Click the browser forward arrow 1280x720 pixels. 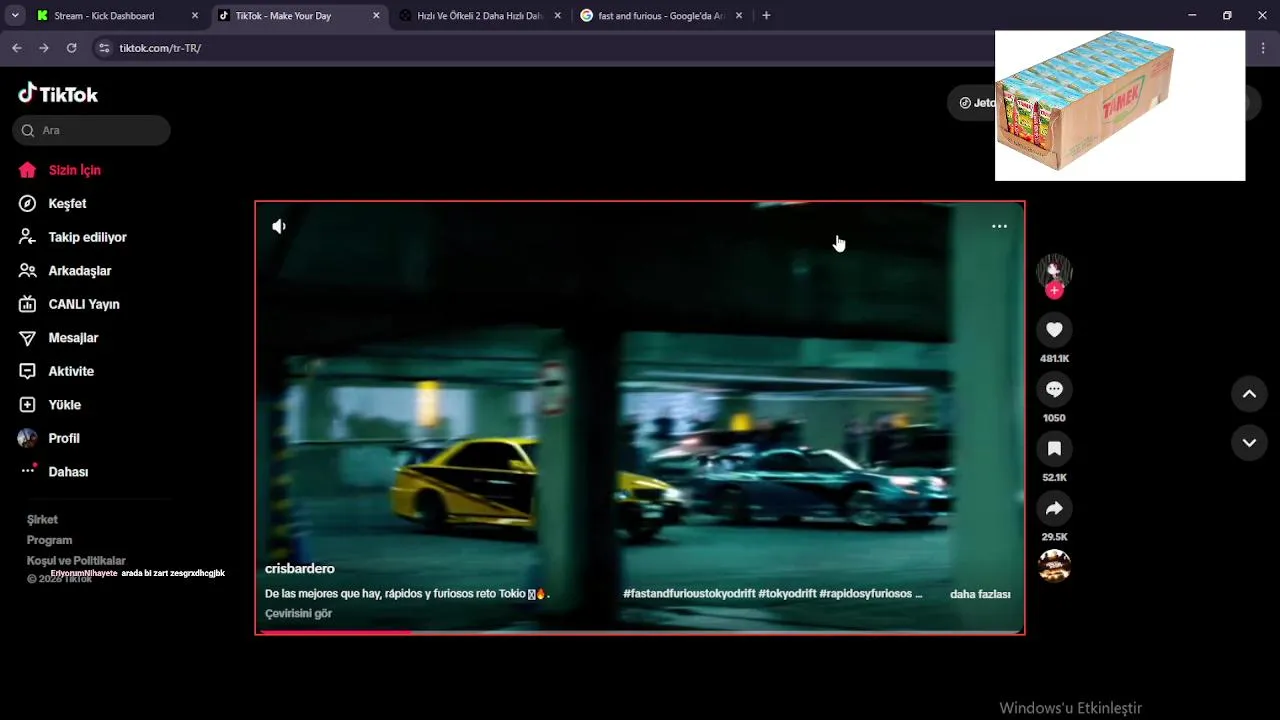pos(44,48)
